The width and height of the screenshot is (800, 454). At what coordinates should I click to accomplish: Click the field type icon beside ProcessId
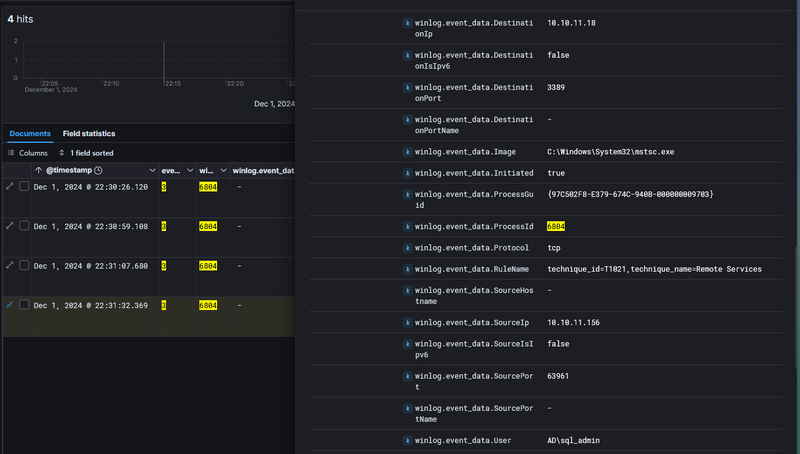click(x=406, y=227)
